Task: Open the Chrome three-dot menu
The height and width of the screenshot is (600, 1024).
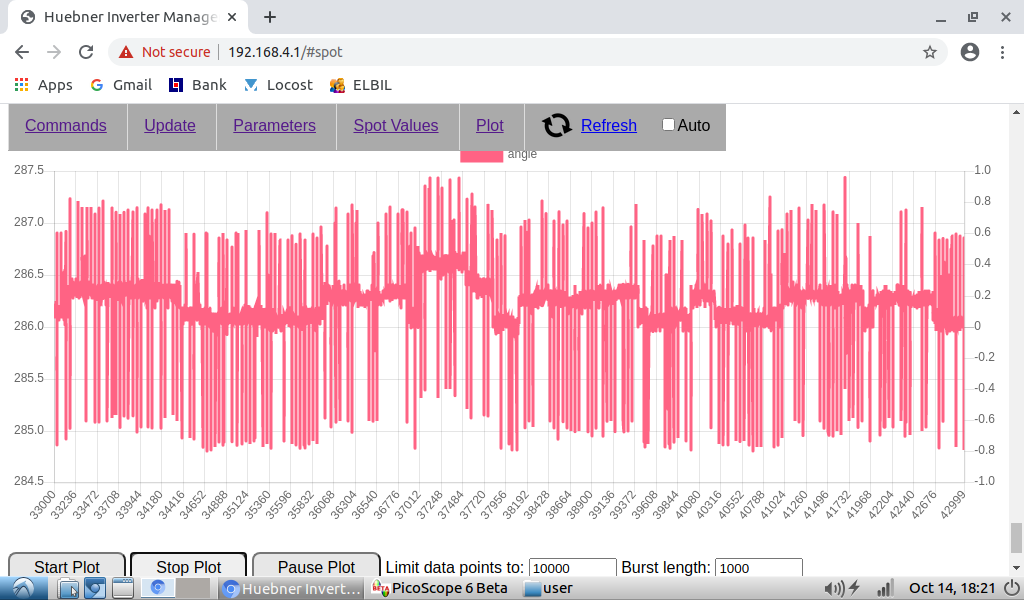Action: (1002, 52)
